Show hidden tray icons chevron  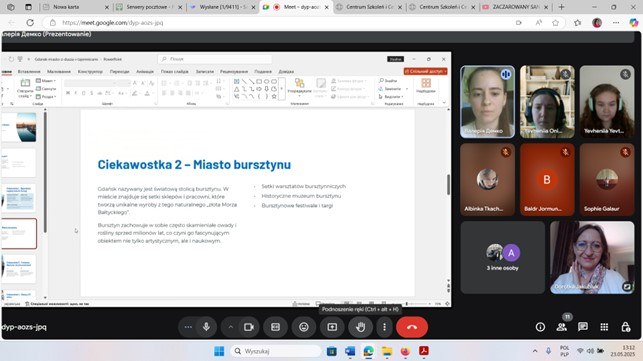click(535, 351)
